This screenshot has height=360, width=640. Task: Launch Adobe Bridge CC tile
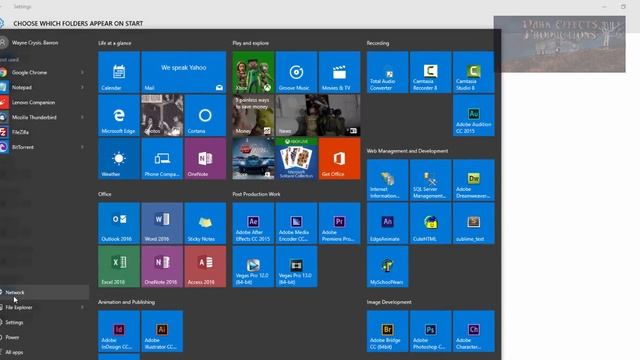click(387, 331)
